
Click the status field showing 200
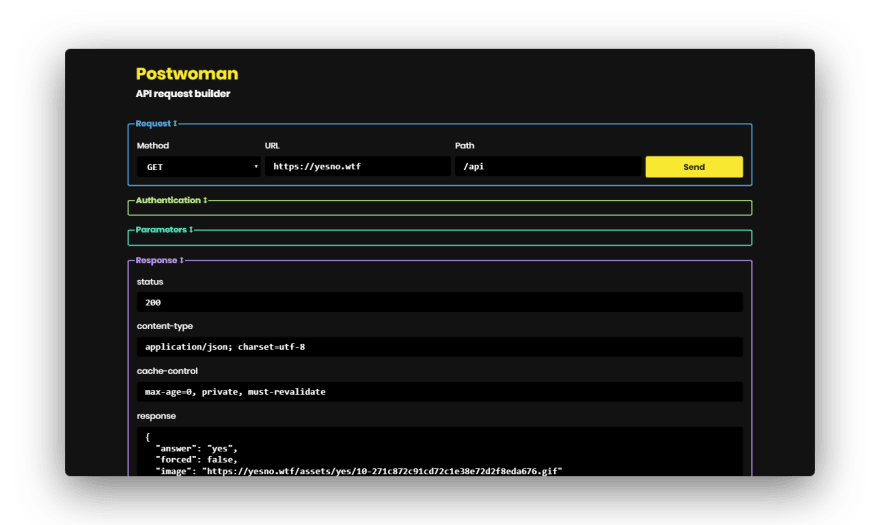pyautogui.click(x=439, y=302)
